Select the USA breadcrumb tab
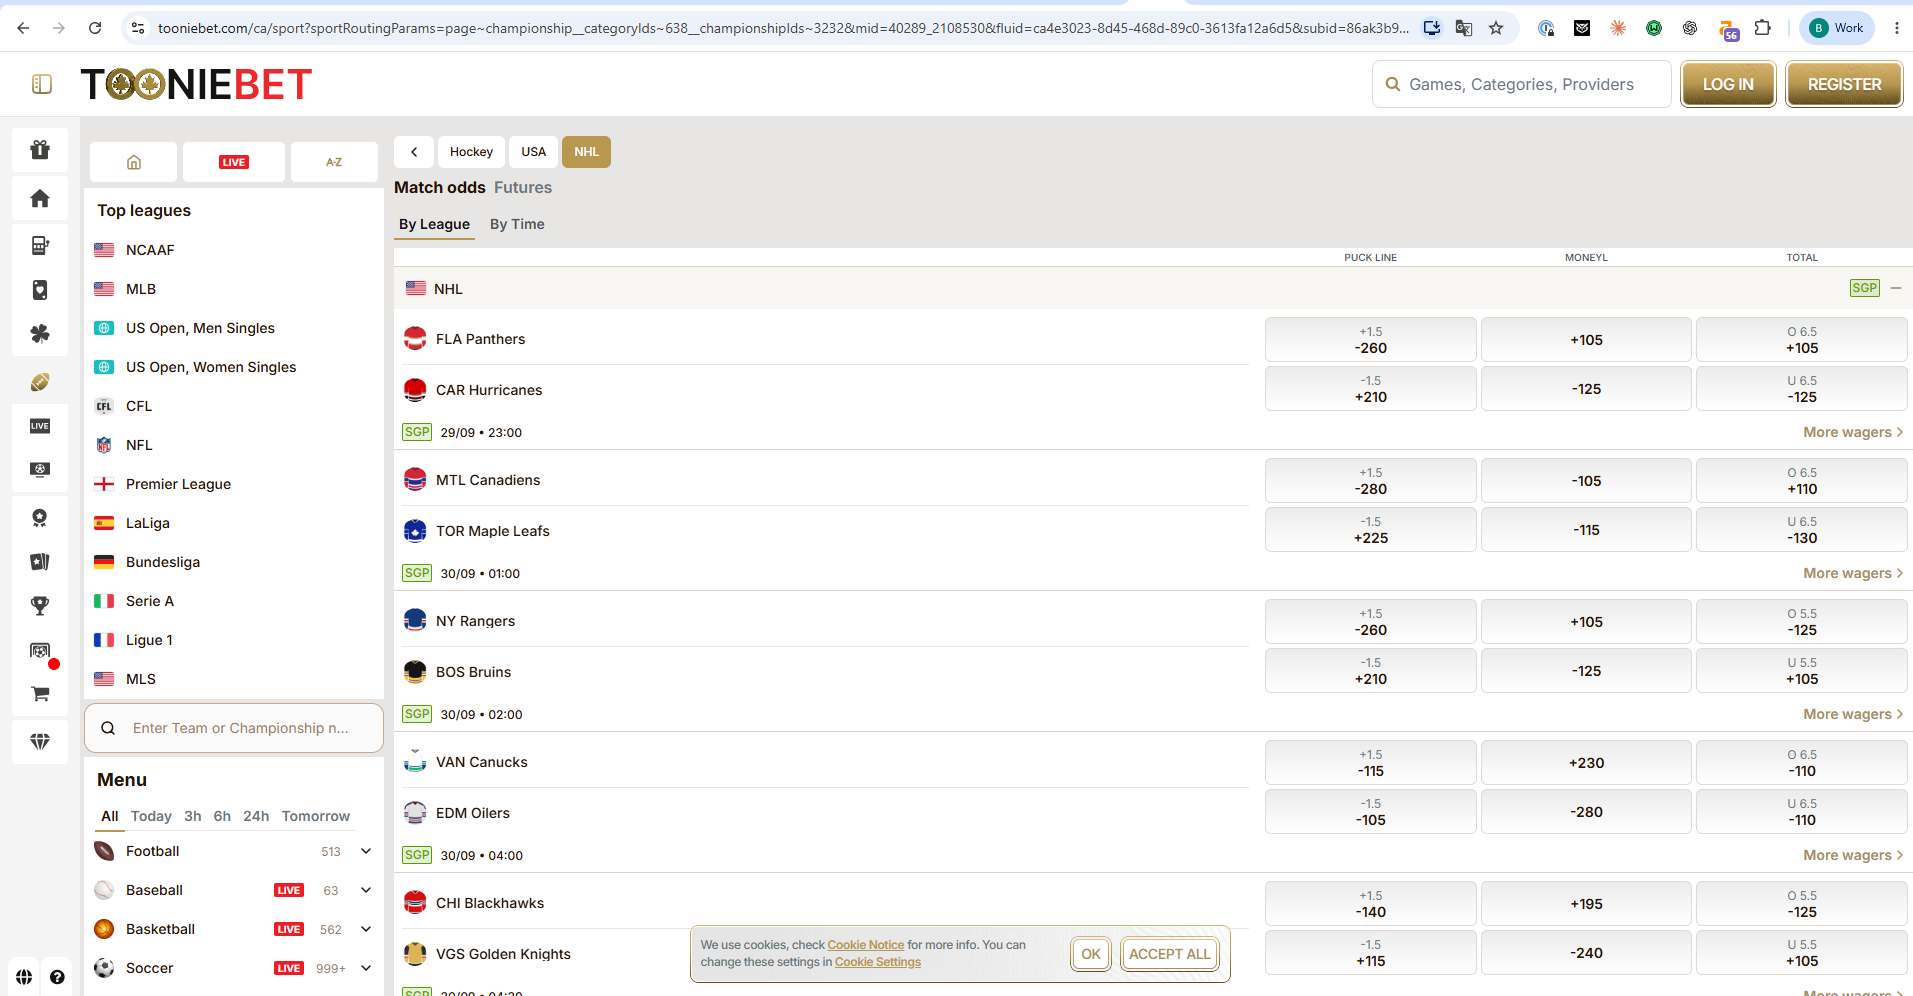This screenshot has width=1913, height=996. click(534, 152)
